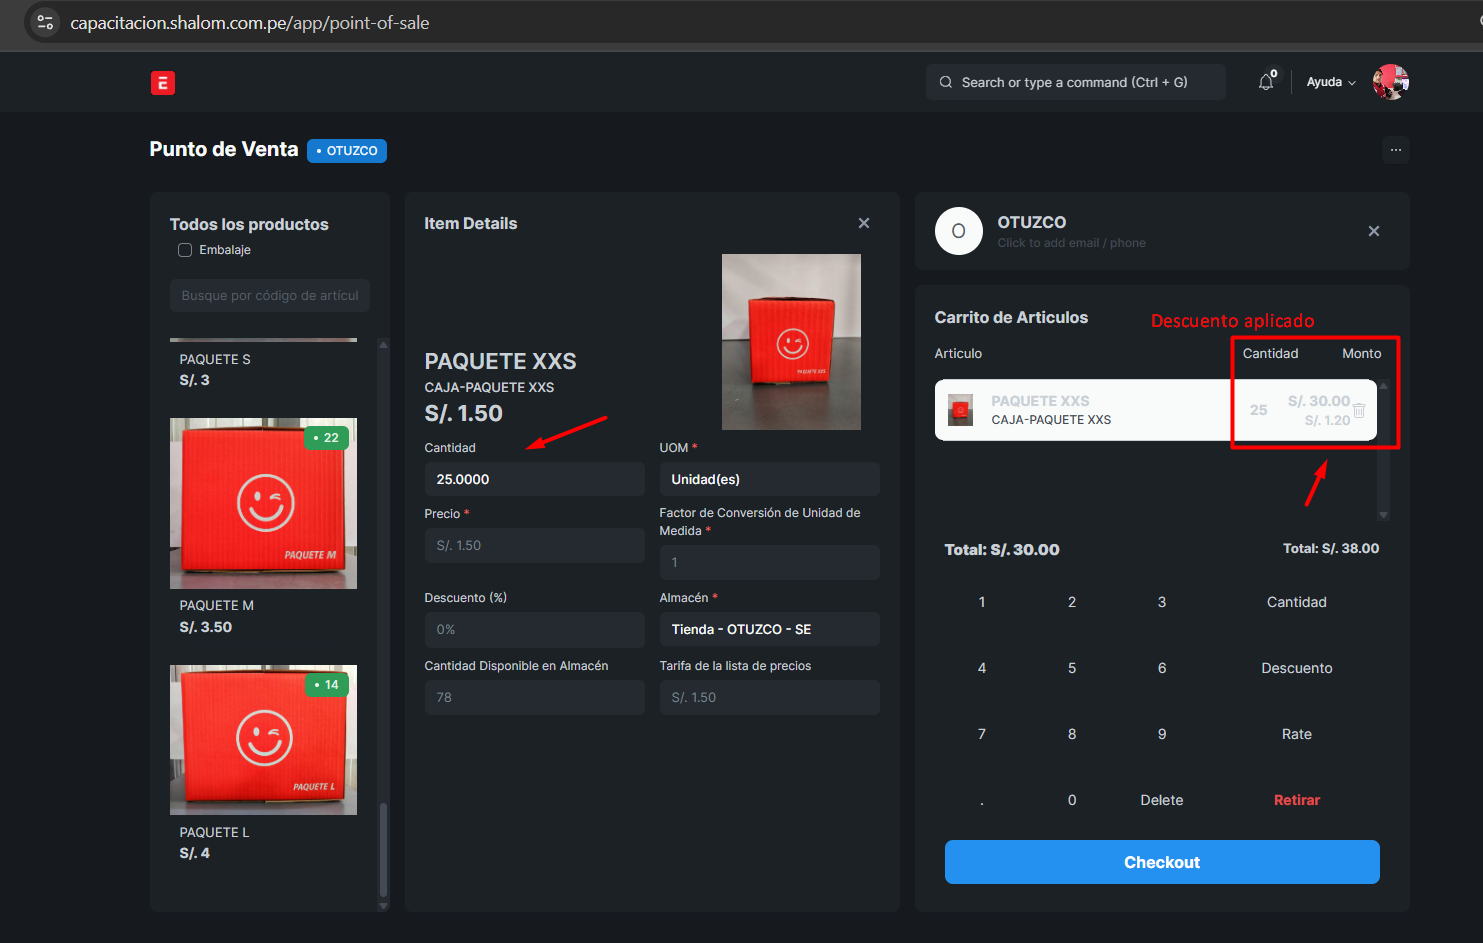
Task: Click the site settings icon in the address bar
Action: click(45, 22)
